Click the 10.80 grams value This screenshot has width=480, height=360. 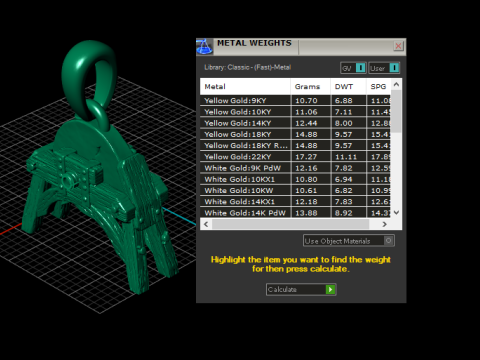[306, 179]
